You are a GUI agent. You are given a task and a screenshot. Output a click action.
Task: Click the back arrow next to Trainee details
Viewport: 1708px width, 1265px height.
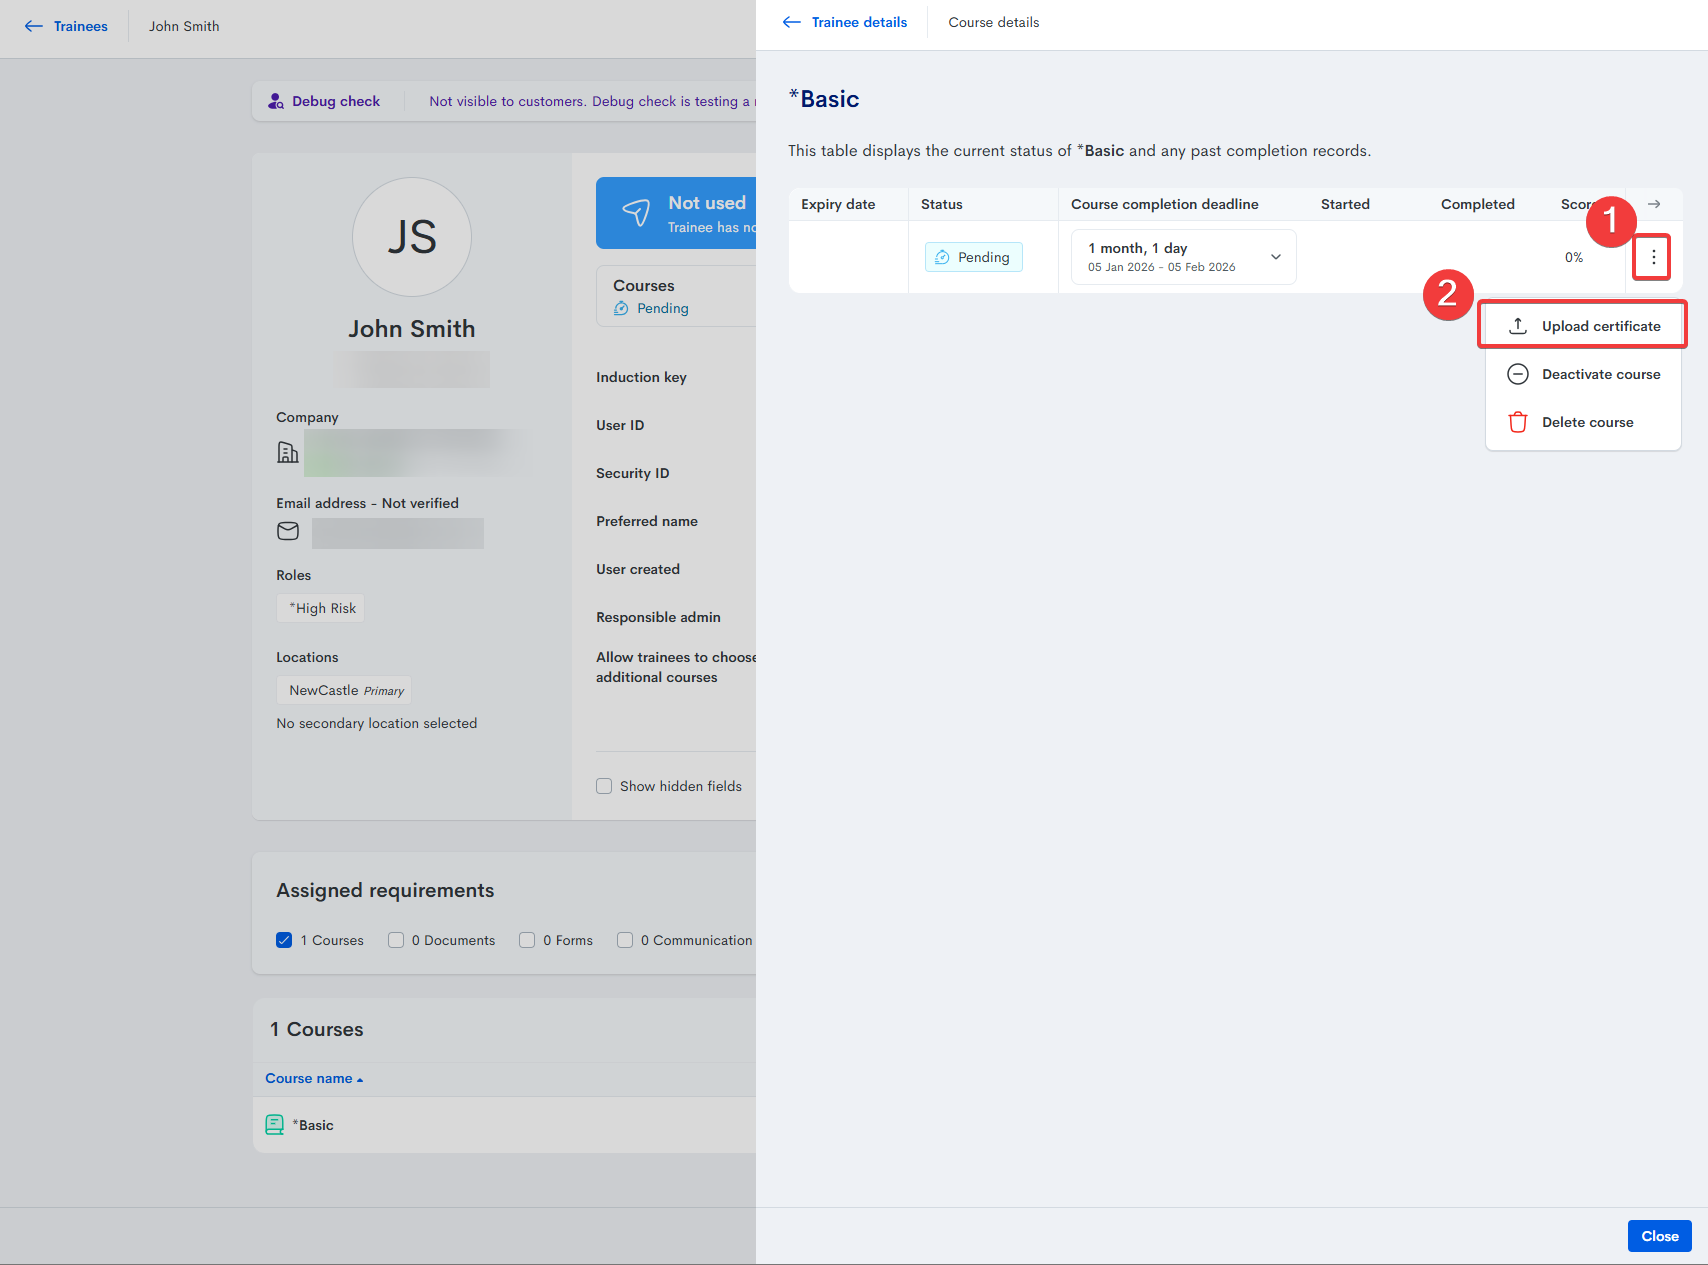[x=792, y=22]
